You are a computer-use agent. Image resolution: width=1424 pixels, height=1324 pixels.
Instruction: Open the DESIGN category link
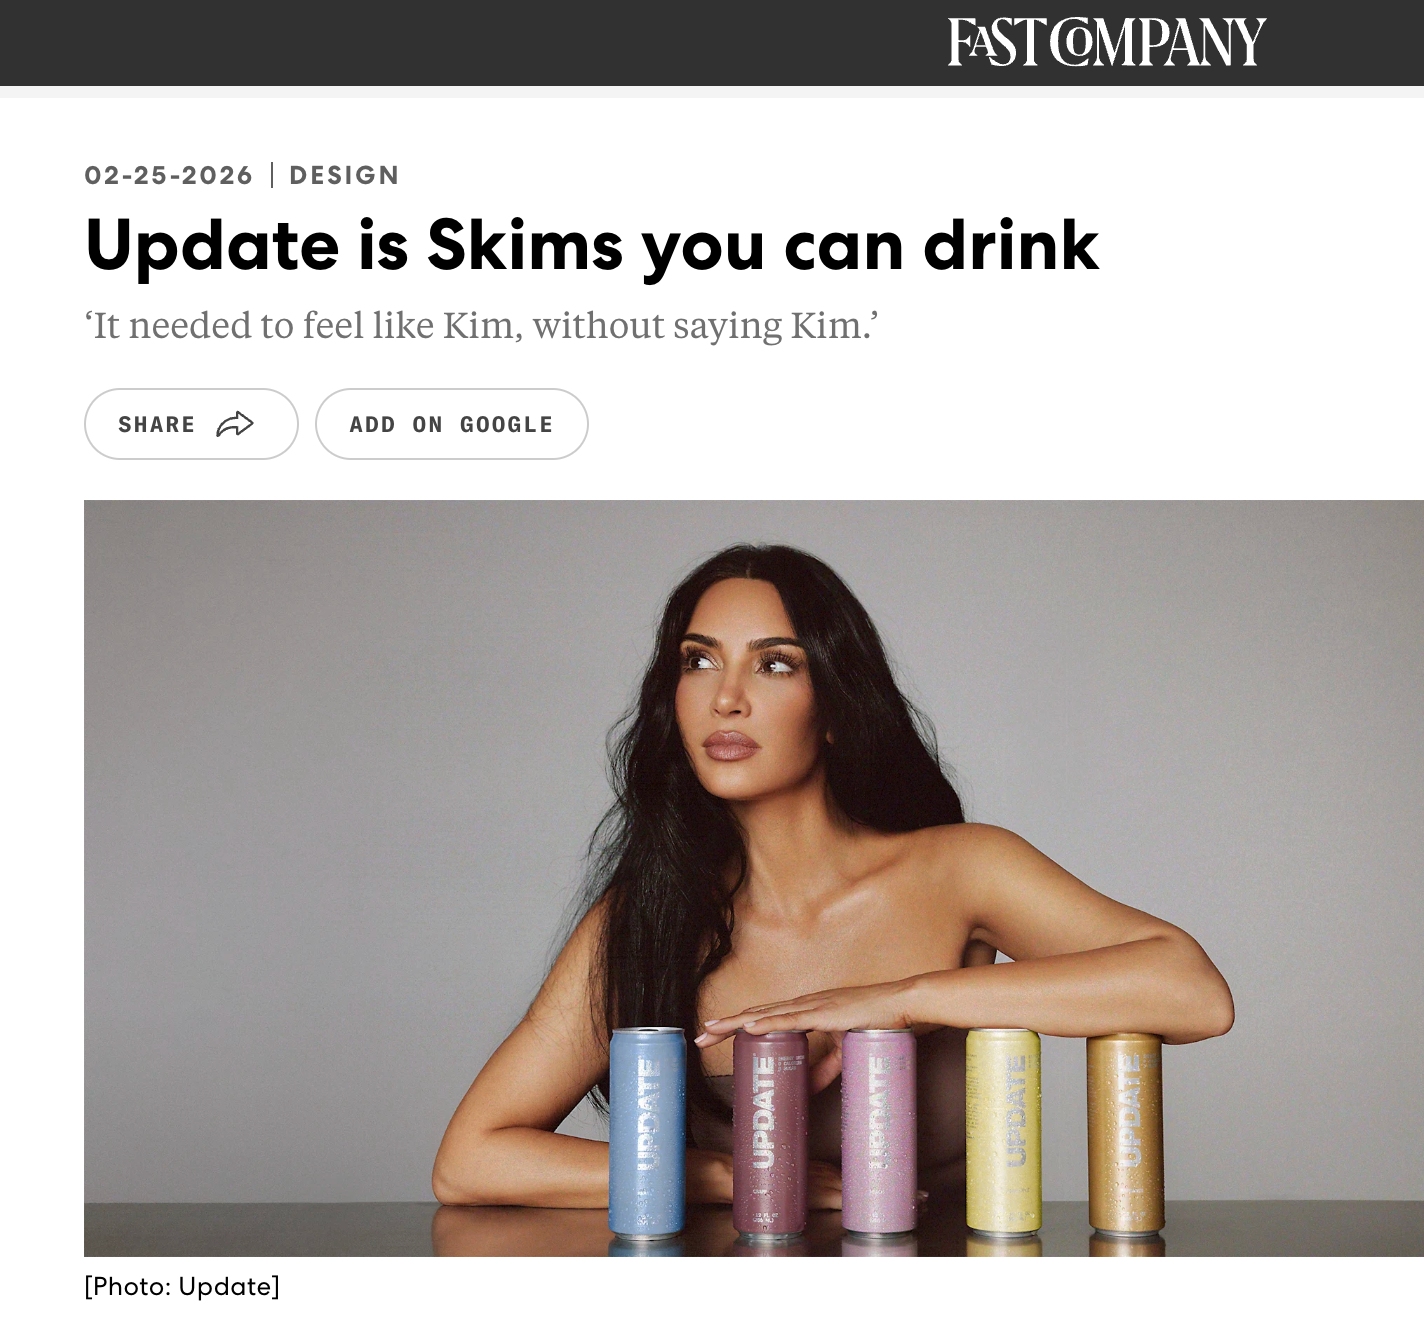344,175
